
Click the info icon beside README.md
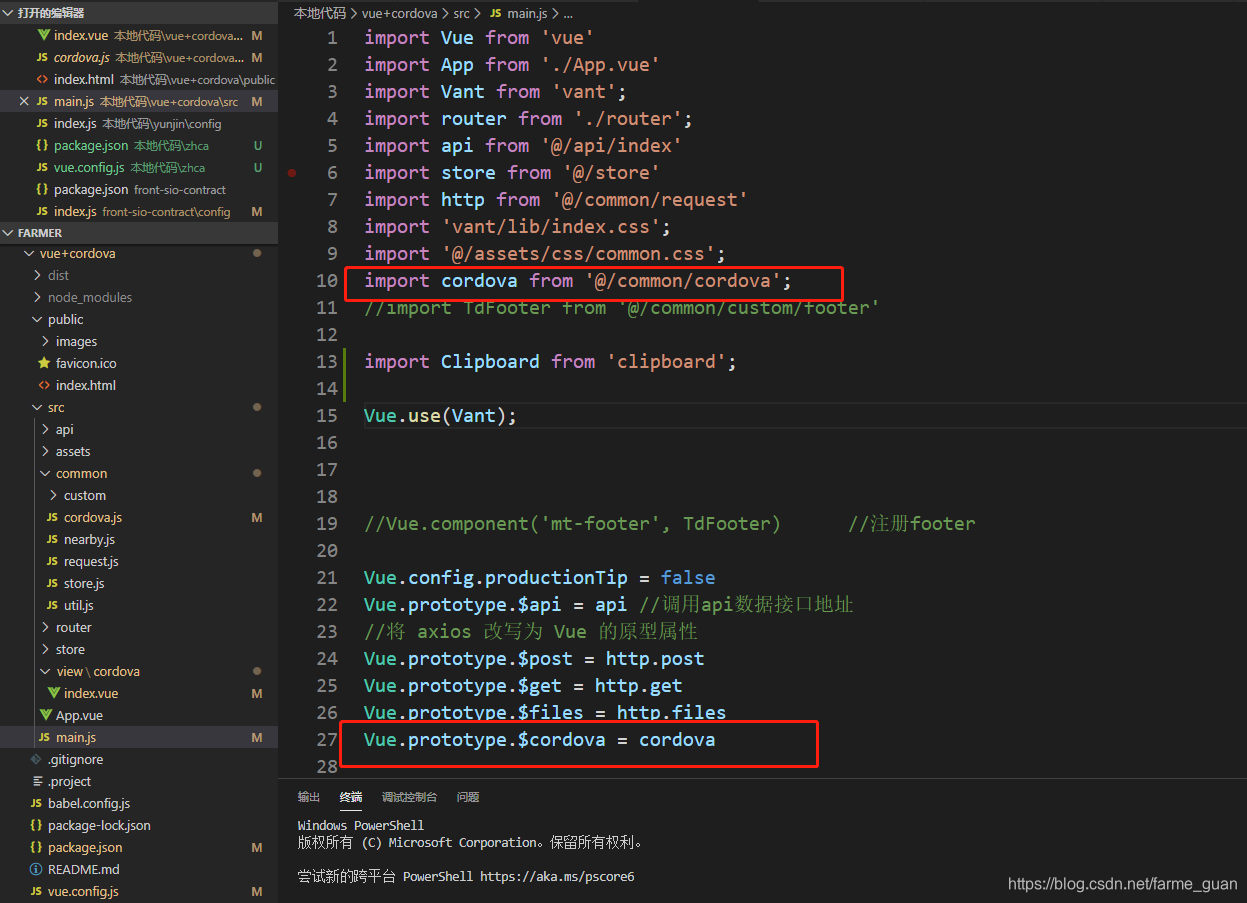pyautogui.click(x=34, y=869)
